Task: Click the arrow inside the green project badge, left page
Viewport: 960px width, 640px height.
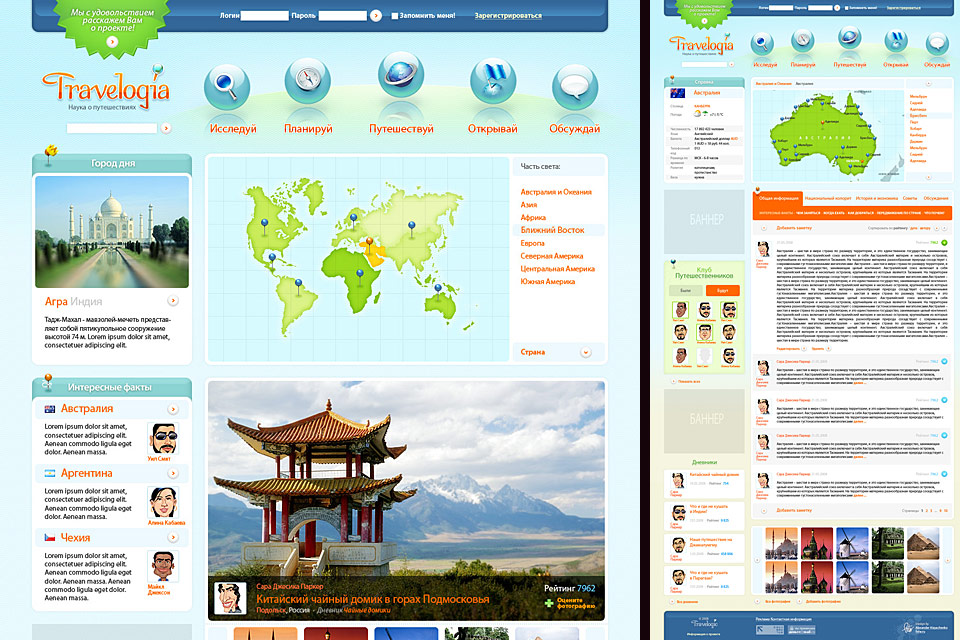Action: 112,42
